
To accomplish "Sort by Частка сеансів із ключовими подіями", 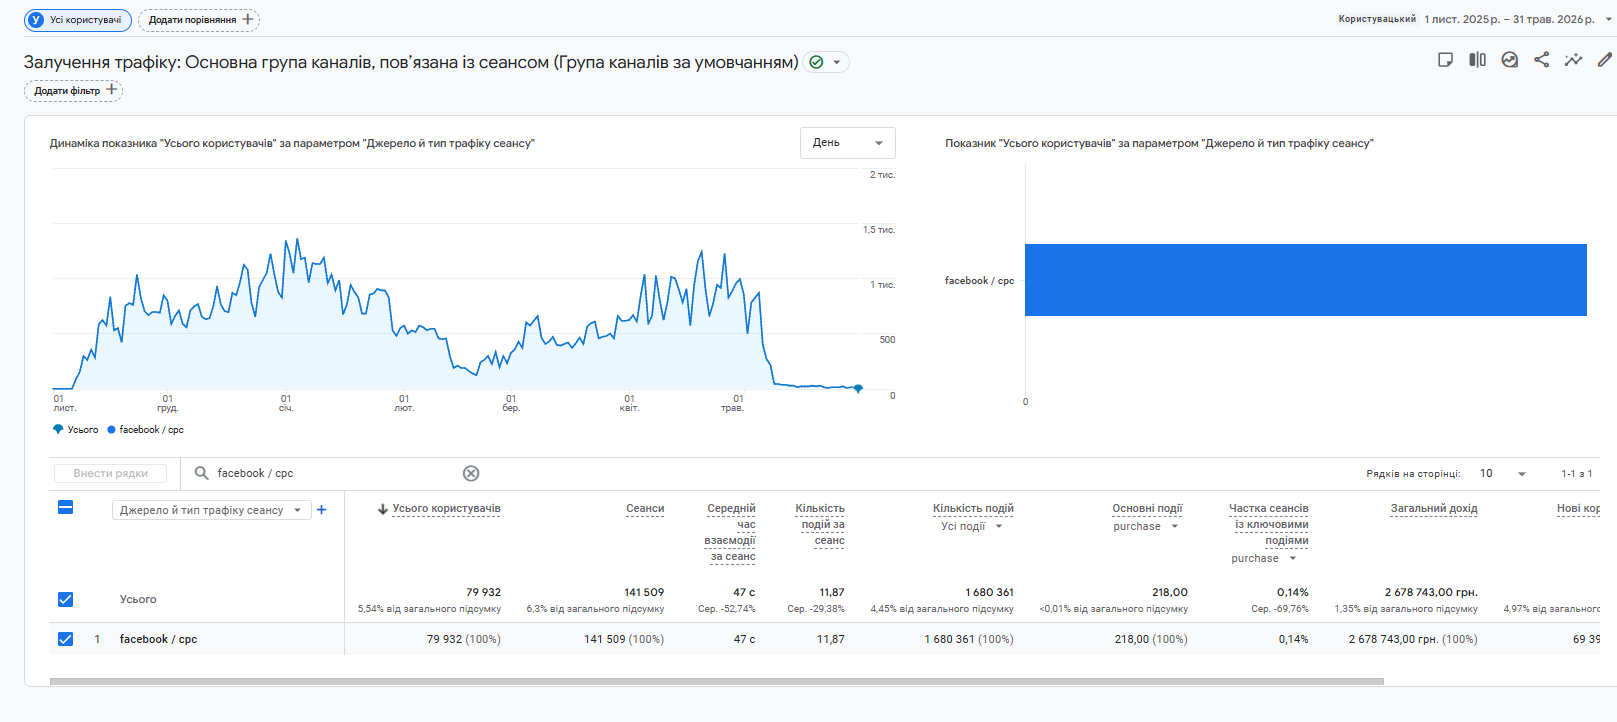I will [1269, 524].
